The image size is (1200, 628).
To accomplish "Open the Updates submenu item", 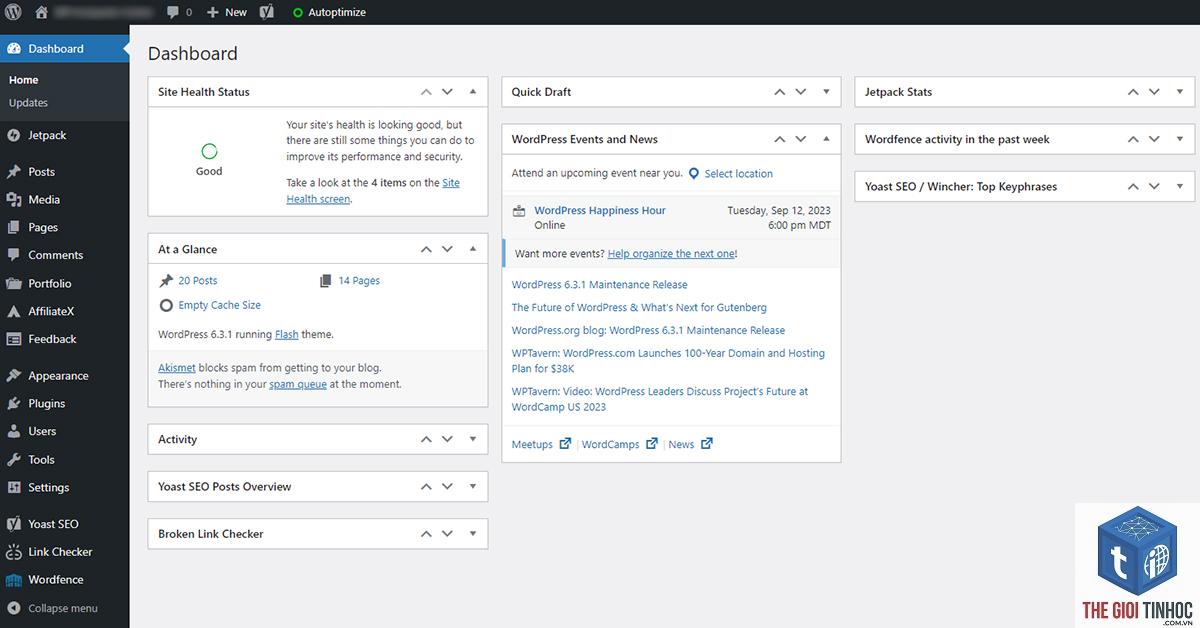I will click(28, 103).
